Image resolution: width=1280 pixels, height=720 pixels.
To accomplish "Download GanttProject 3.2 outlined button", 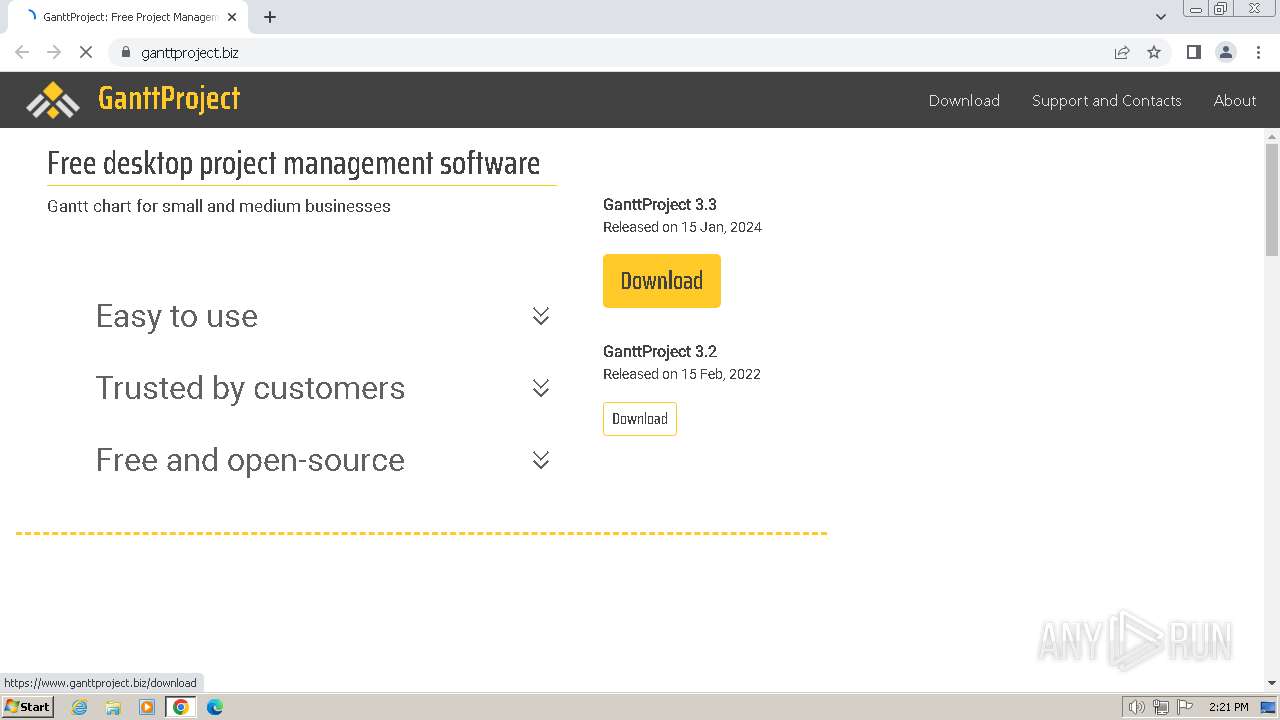I will coord(639,419).
